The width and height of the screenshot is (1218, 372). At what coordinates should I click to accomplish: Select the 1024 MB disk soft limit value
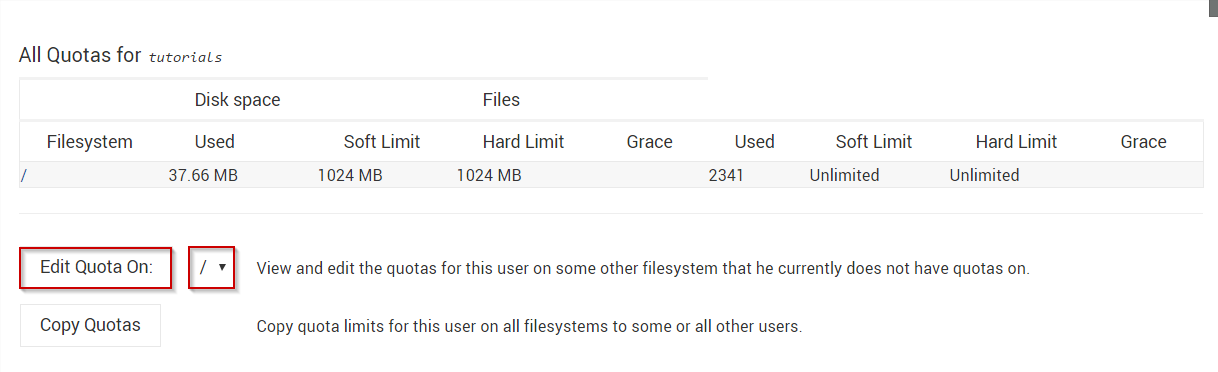pyautogui.click(x=350, y=176)
